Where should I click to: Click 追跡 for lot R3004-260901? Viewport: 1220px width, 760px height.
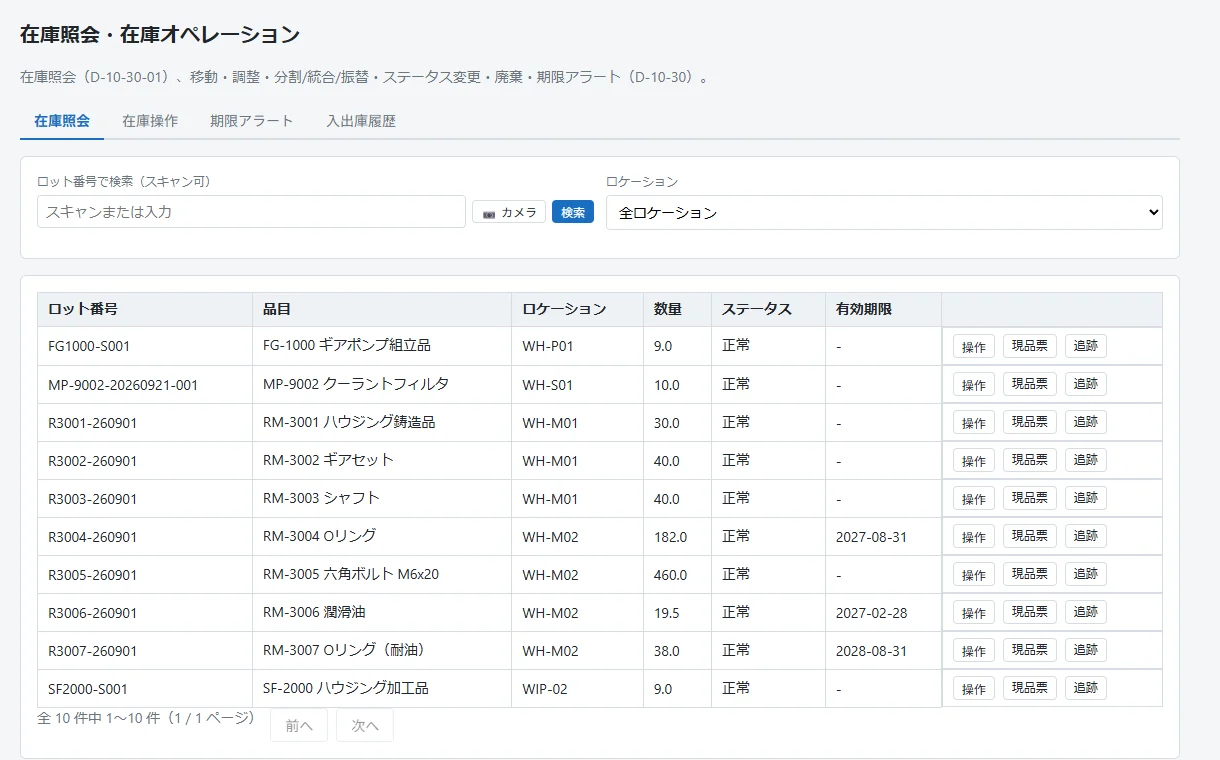click(x=1086, y=537)
